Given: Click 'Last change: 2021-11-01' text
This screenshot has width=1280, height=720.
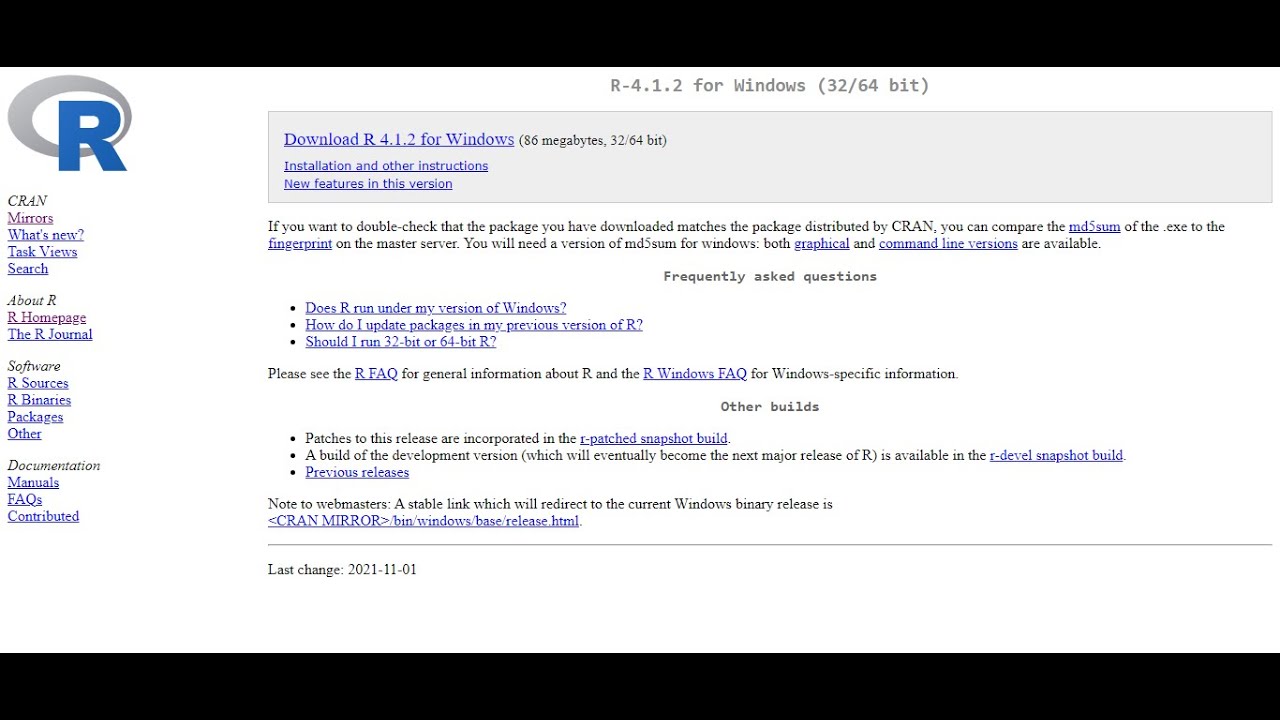Looking at the screenshot, I should (342, 570).
